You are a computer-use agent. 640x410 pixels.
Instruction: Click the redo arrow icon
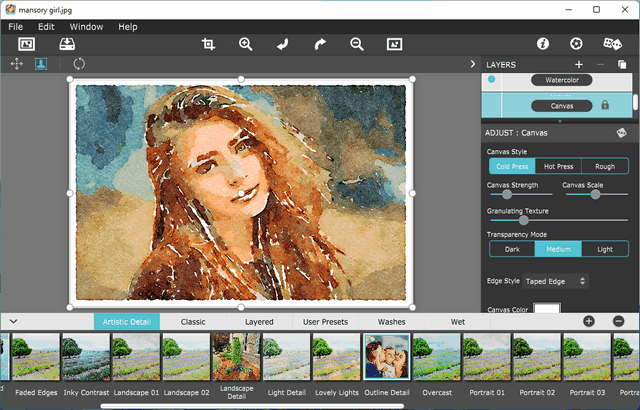coord(320,44)
